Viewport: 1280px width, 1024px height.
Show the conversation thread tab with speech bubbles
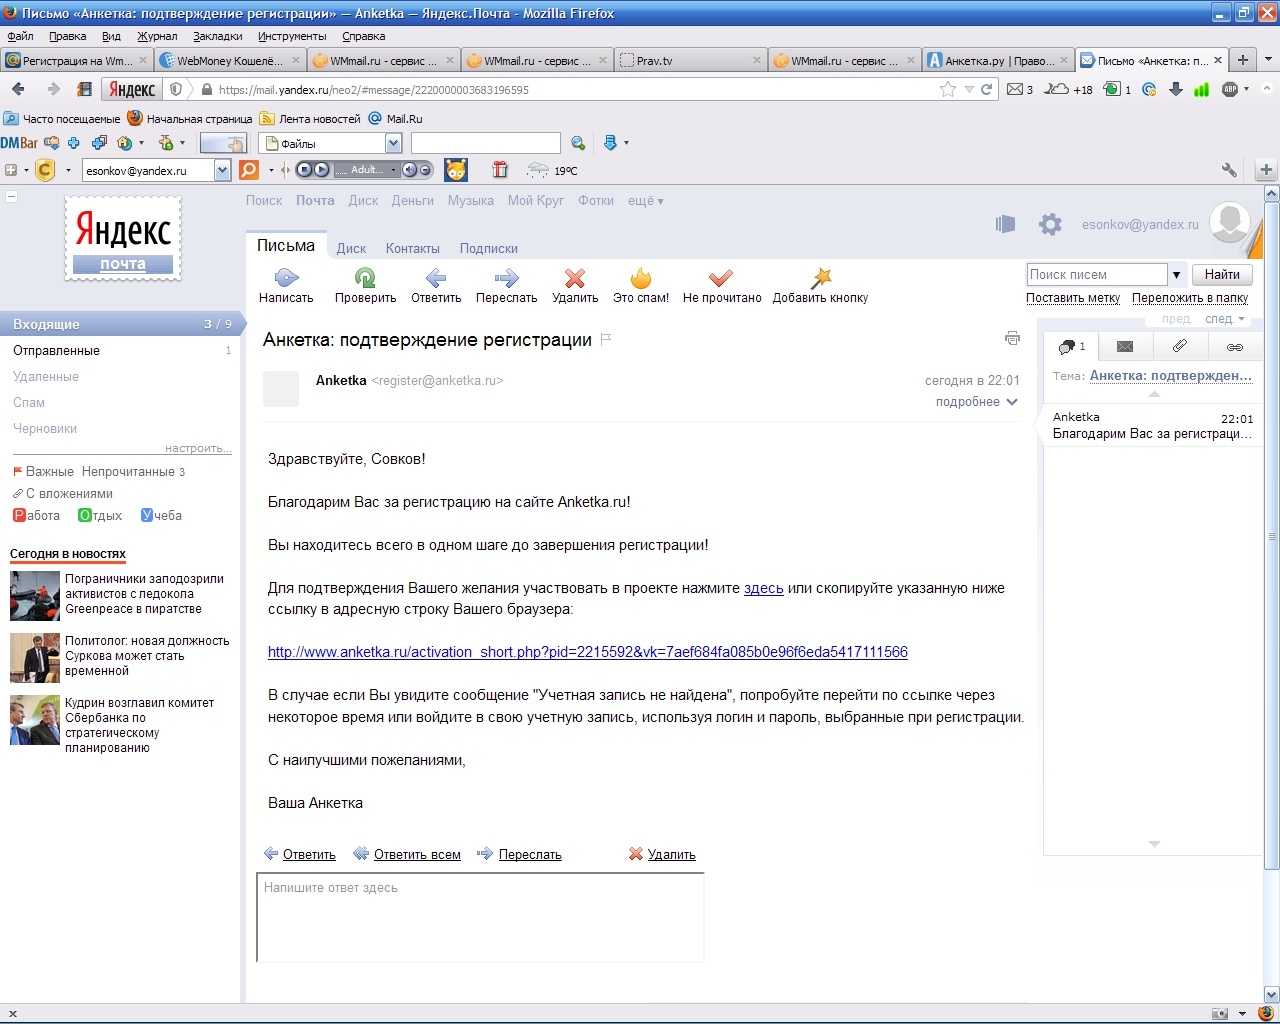pyautogui.click(x=1070, y=347)
